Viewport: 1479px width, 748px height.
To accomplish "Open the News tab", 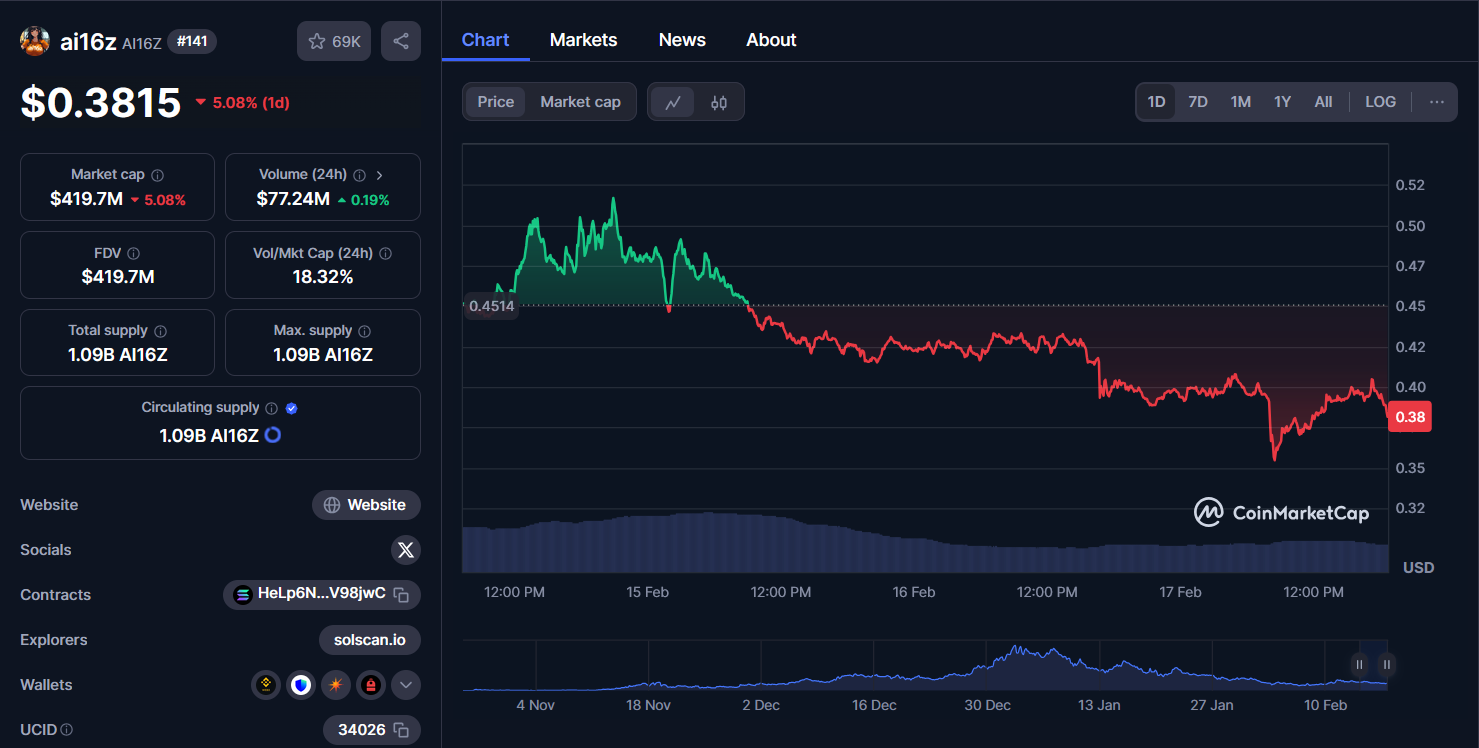I will (x=682, y=39).
